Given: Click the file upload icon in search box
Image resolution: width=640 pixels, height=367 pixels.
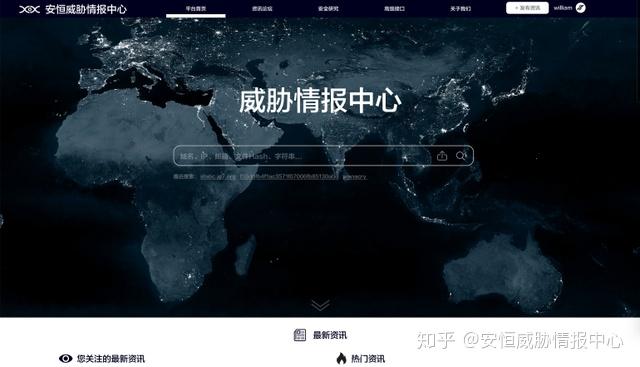Looking at the screenshot, I should 442,156.
